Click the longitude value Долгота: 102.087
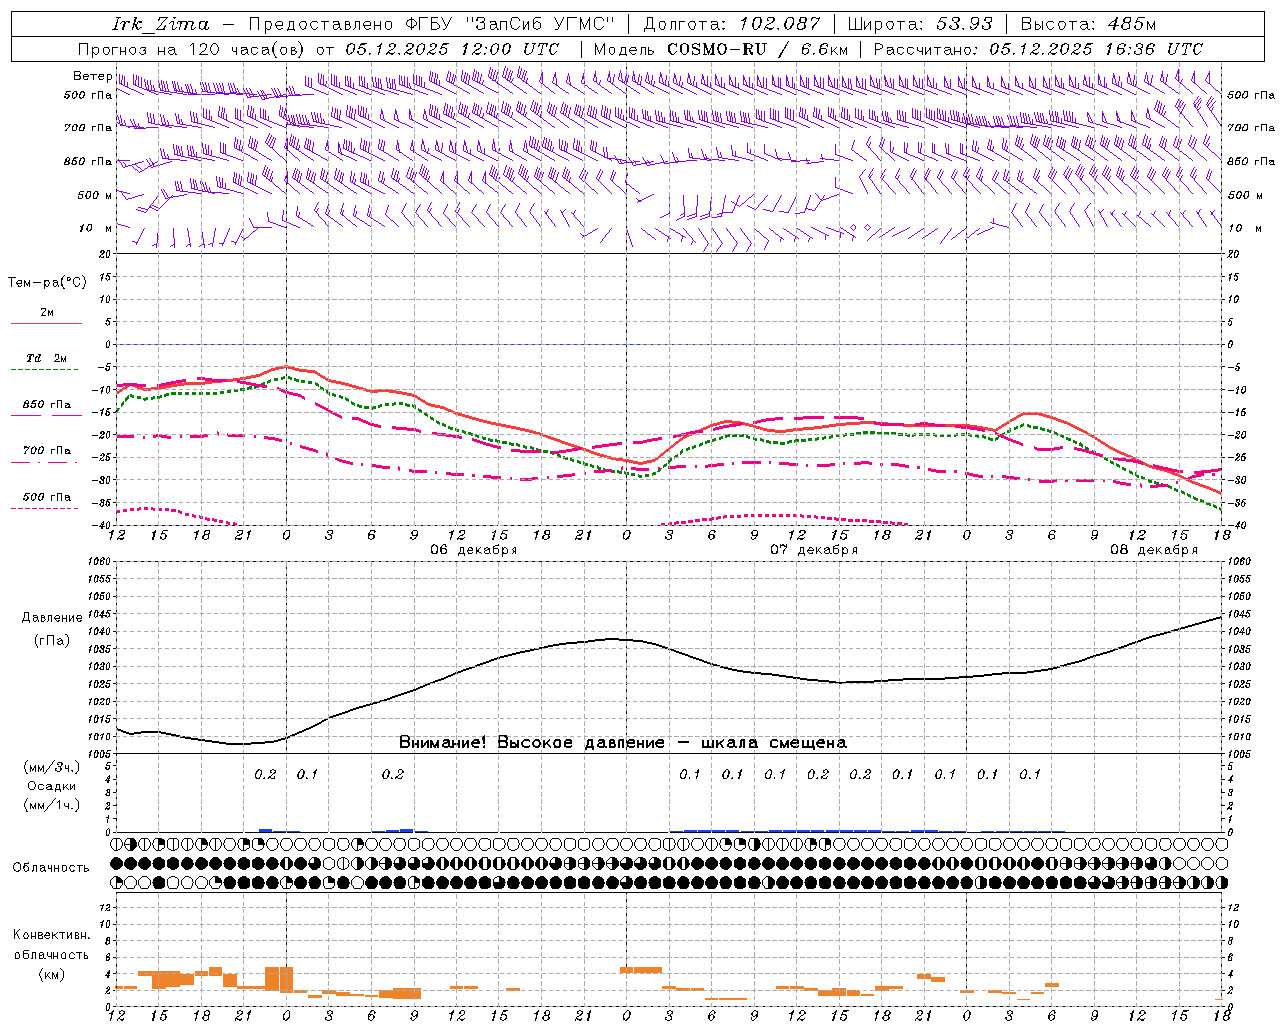Image resolution: width=1280 pixels, height=1024 pixels. [x=732, y=24]
